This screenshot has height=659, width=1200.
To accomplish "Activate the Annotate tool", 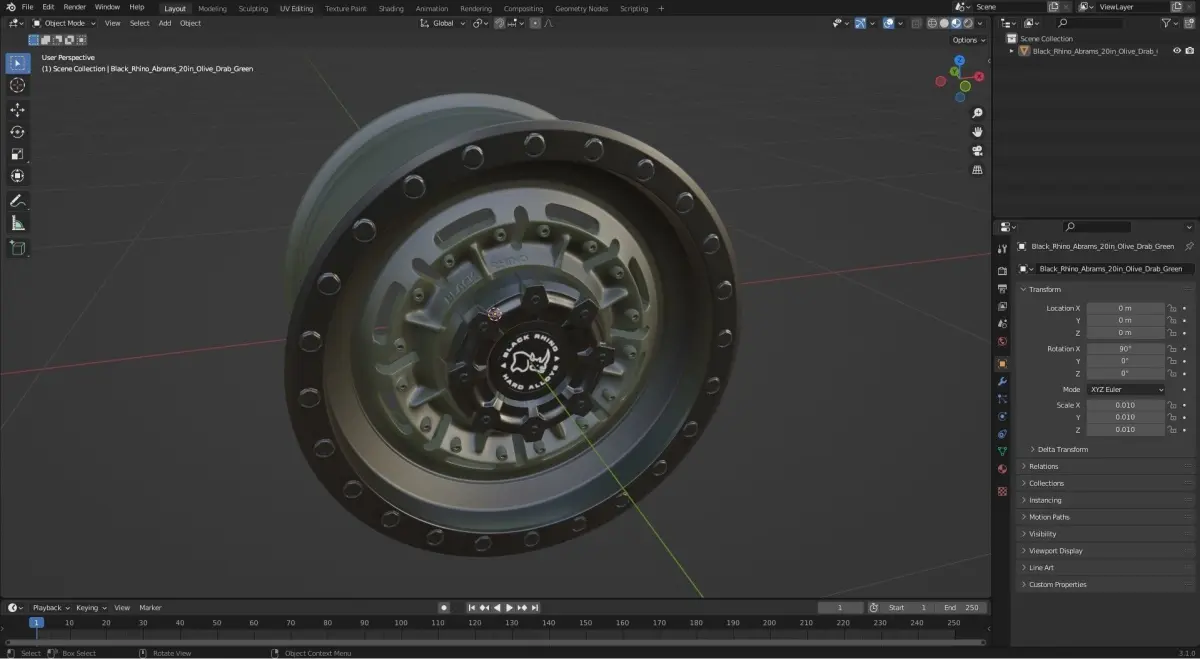I will point(17,201).
